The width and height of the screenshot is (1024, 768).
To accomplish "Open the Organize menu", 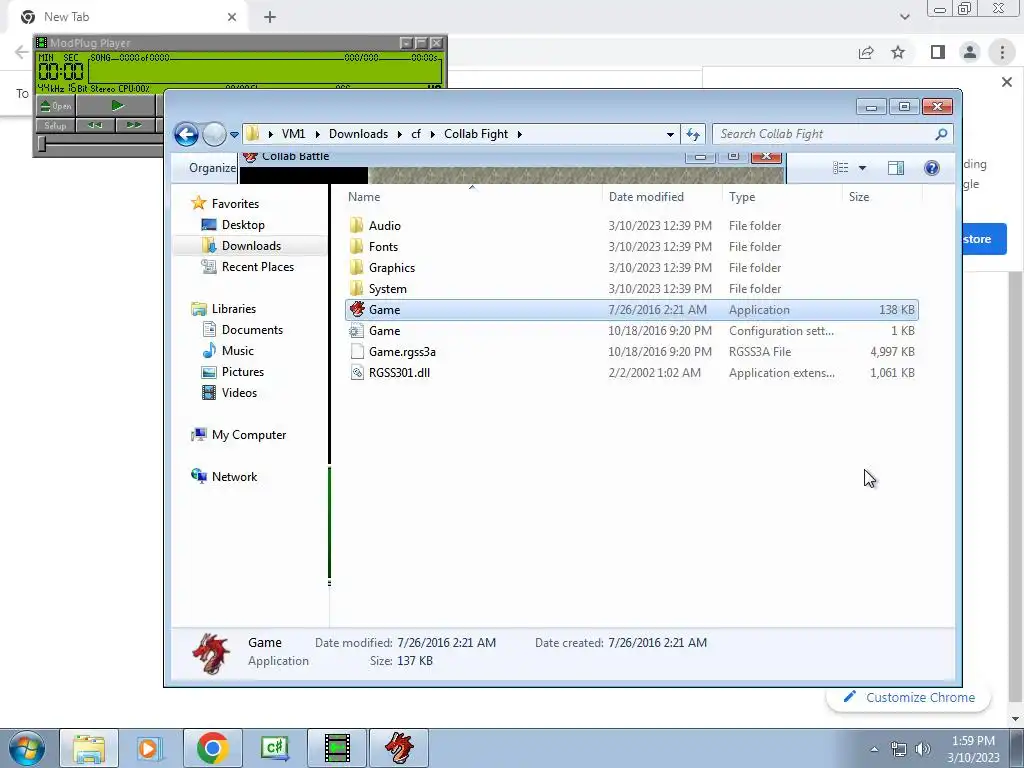I will tap(212, 168).
